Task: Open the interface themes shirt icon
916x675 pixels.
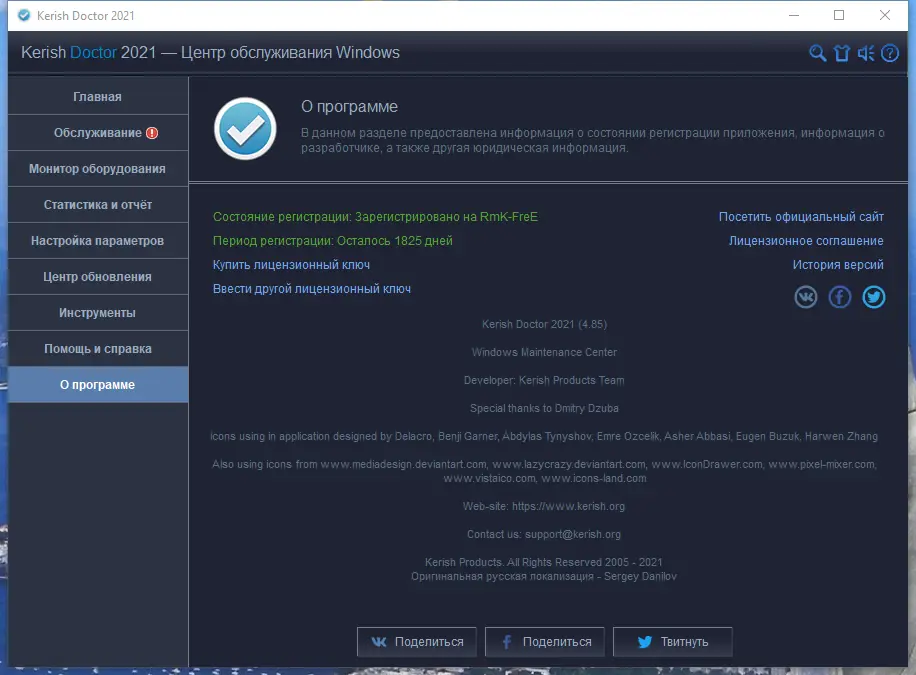Action: (x=841, y=53)
